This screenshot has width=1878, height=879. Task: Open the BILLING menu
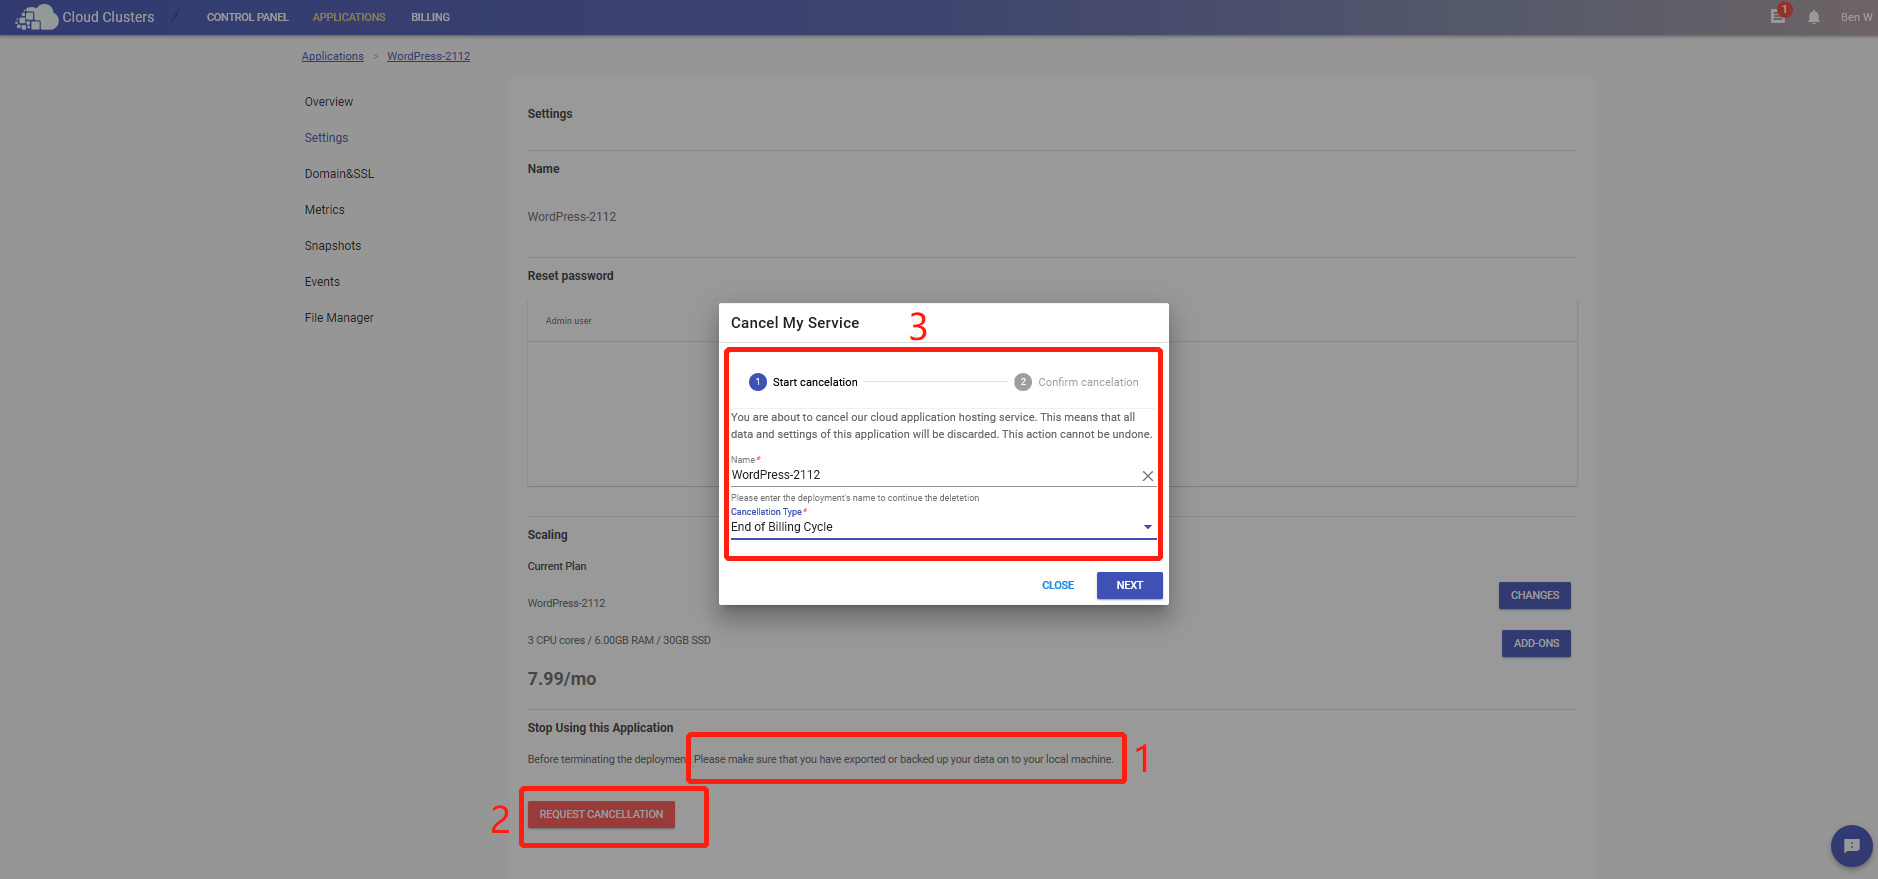[x=430, y=17]
